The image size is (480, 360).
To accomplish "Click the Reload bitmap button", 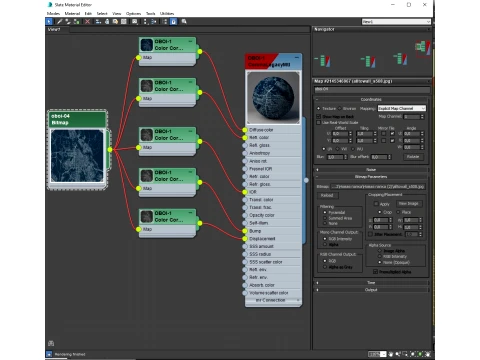I will (x=327, y=195).
